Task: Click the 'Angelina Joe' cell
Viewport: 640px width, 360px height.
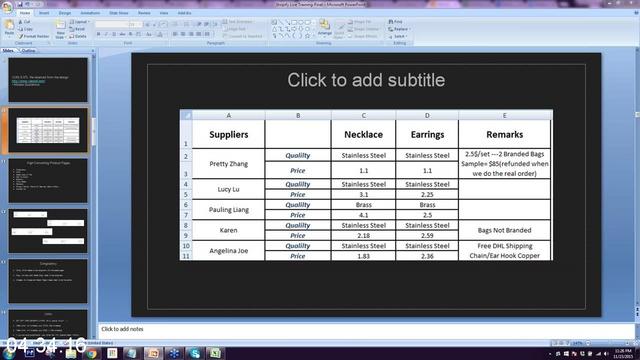Action: click(229, 251)
